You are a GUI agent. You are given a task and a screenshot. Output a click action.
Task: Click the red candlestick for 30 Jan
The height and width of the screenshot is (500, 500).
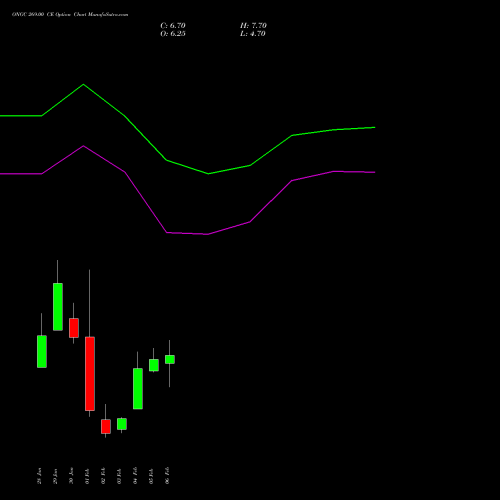pos(74,328)
